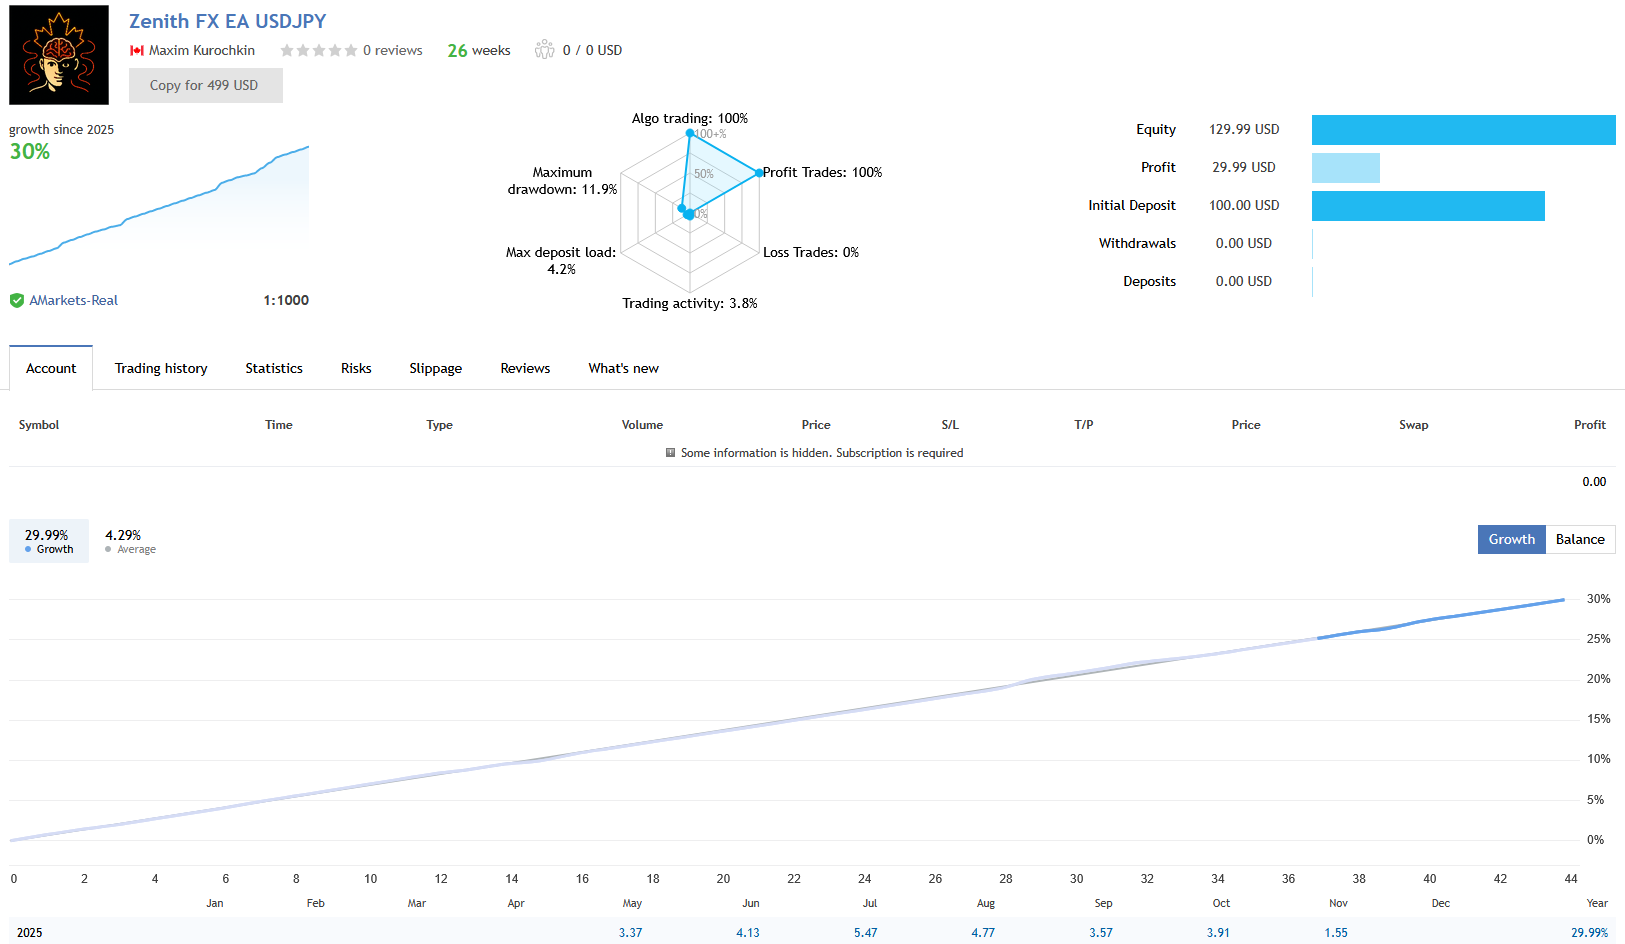This screenshot has width=1625, height=944.
Task: Open the Trading history tab
Action: pos(161,368)
